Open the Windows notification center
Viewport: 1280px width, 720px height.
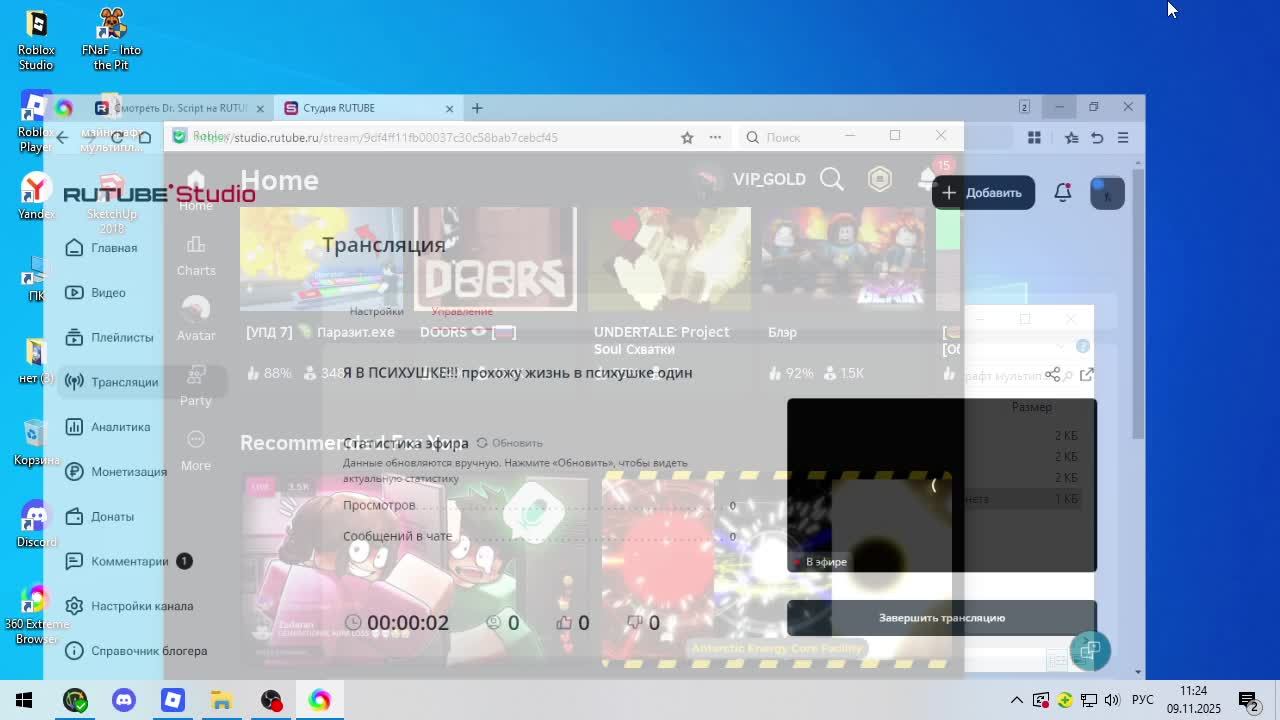pyautogui.click(x=1248, y=700)
